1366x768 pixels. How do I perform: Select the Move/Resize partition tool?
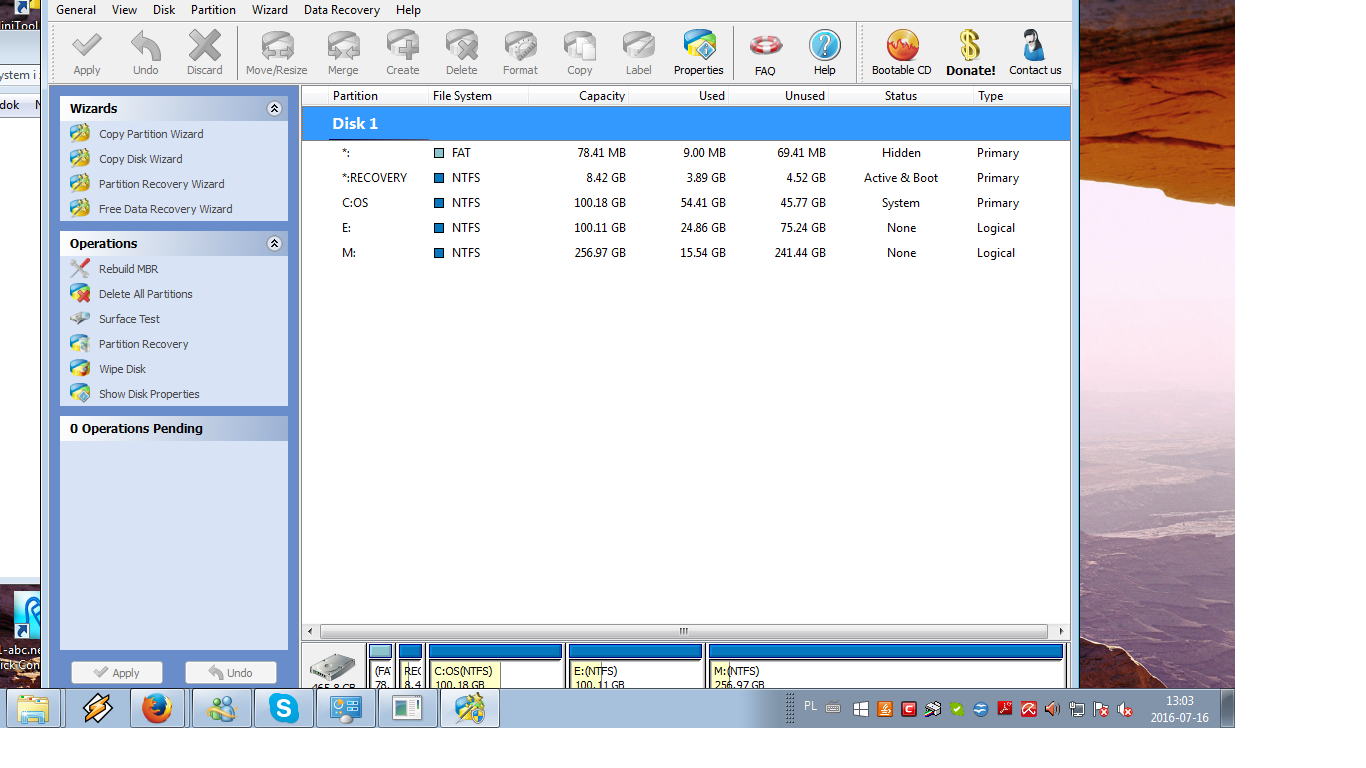(276, 52)
